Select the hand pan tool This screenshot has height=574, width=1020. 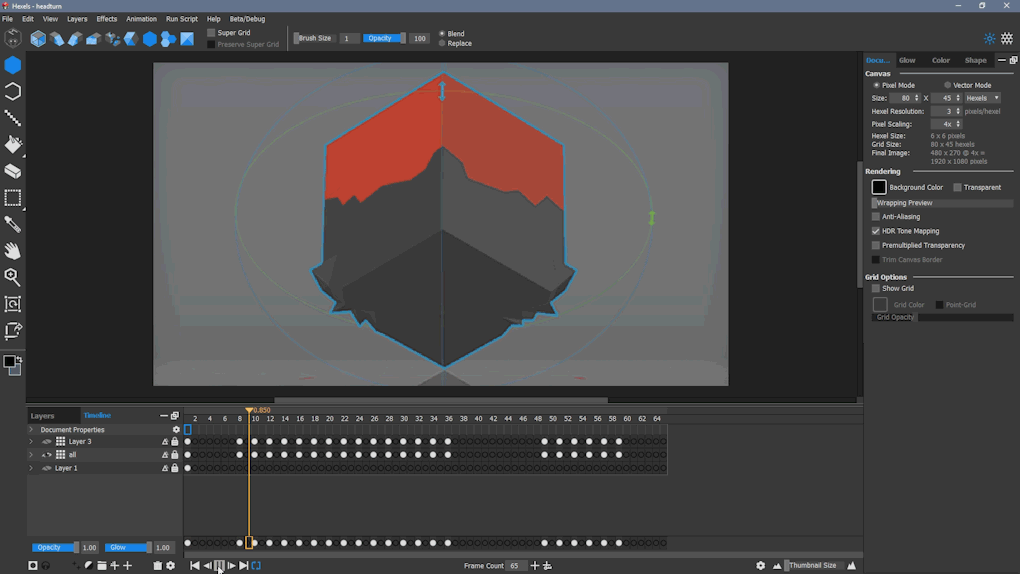pyautogui.click(x=13, y=251)
